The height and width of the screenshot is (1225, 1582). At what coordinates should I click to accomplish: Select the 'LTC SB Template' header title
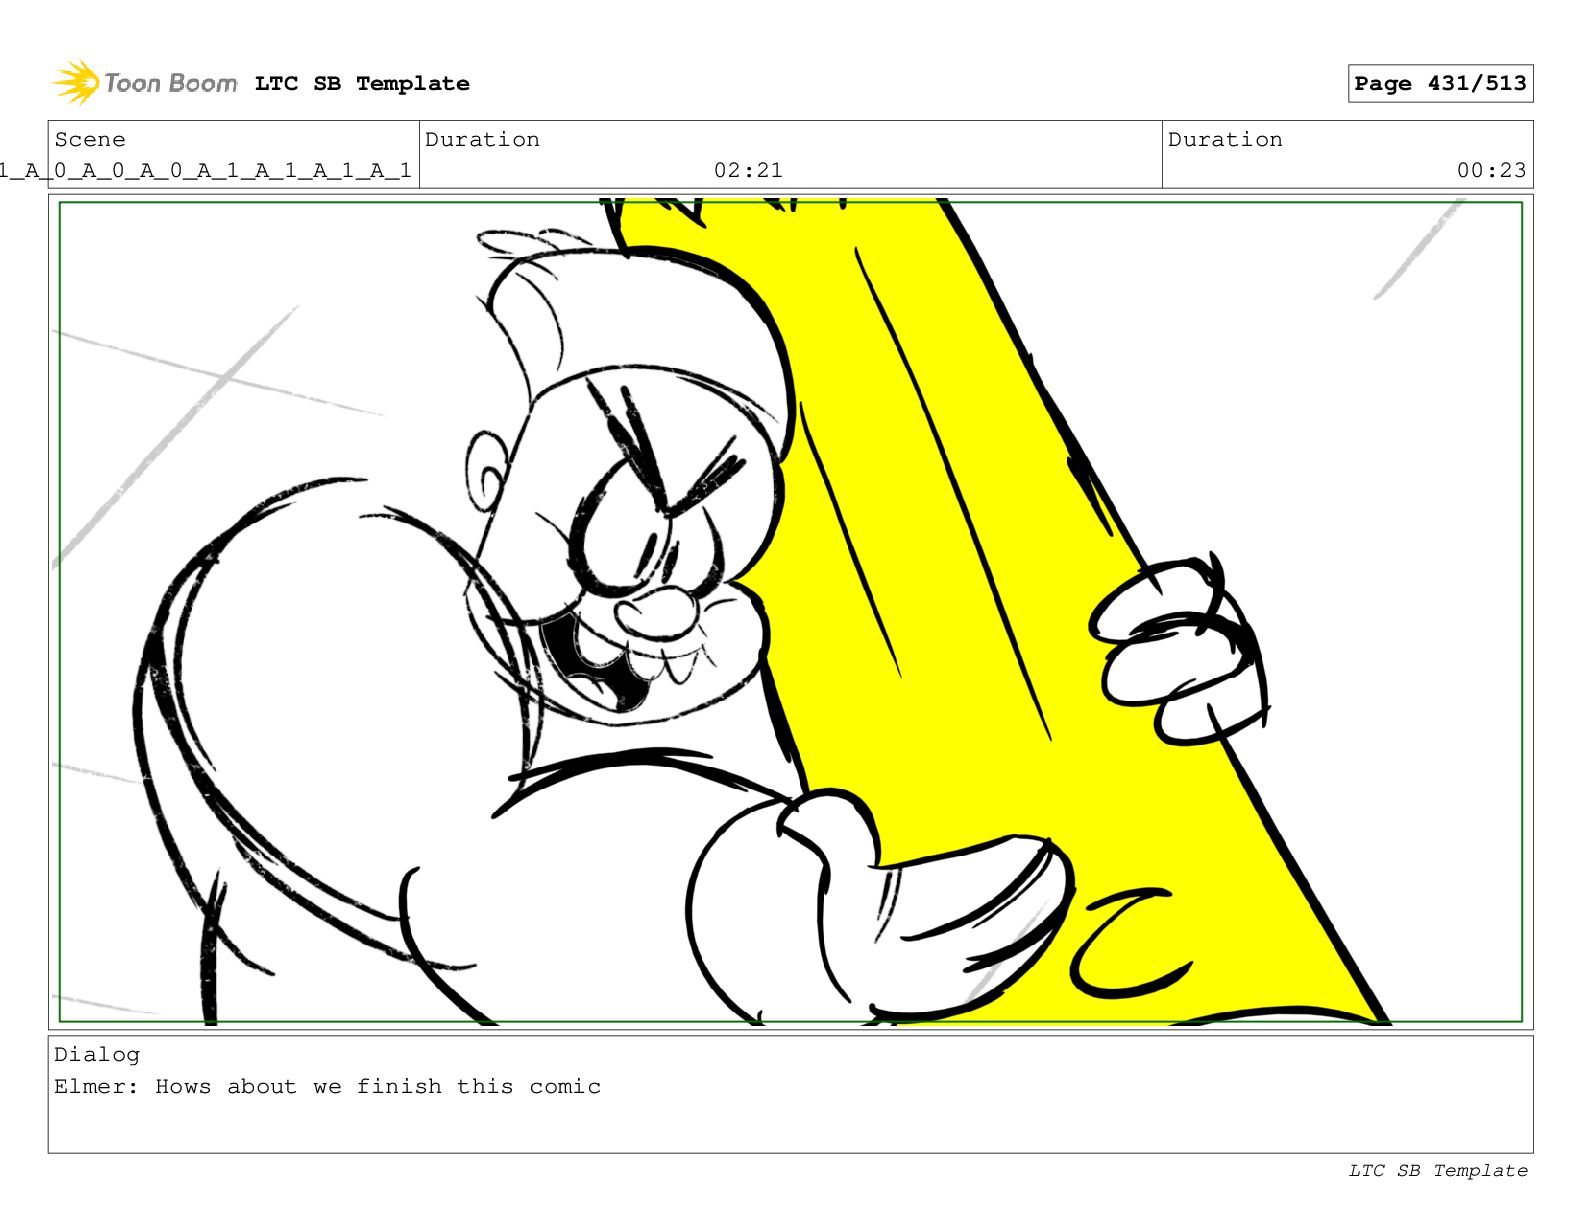tap(362, 84)
